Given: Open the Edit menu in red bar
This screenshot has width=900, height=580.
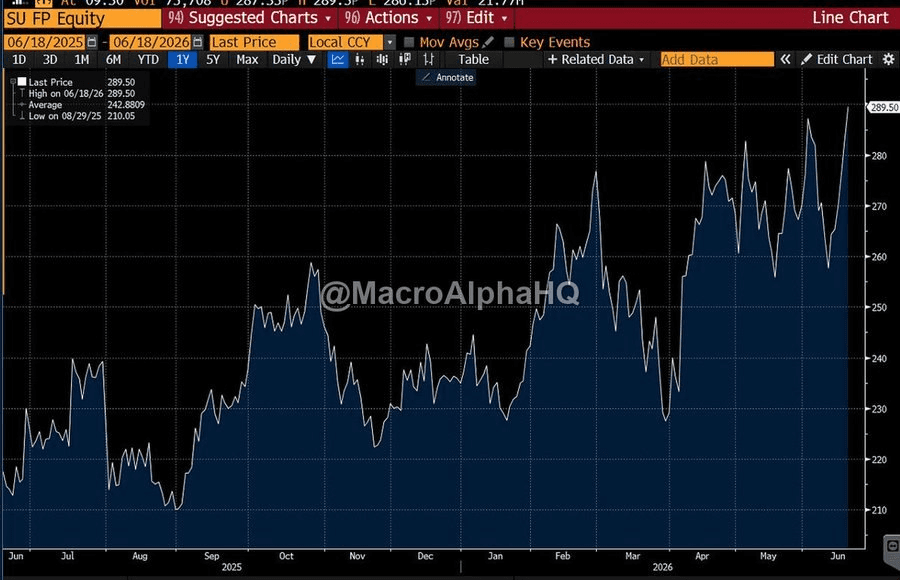Looking at the screenshot, I should pyautogui.click(x=477, y=18).
